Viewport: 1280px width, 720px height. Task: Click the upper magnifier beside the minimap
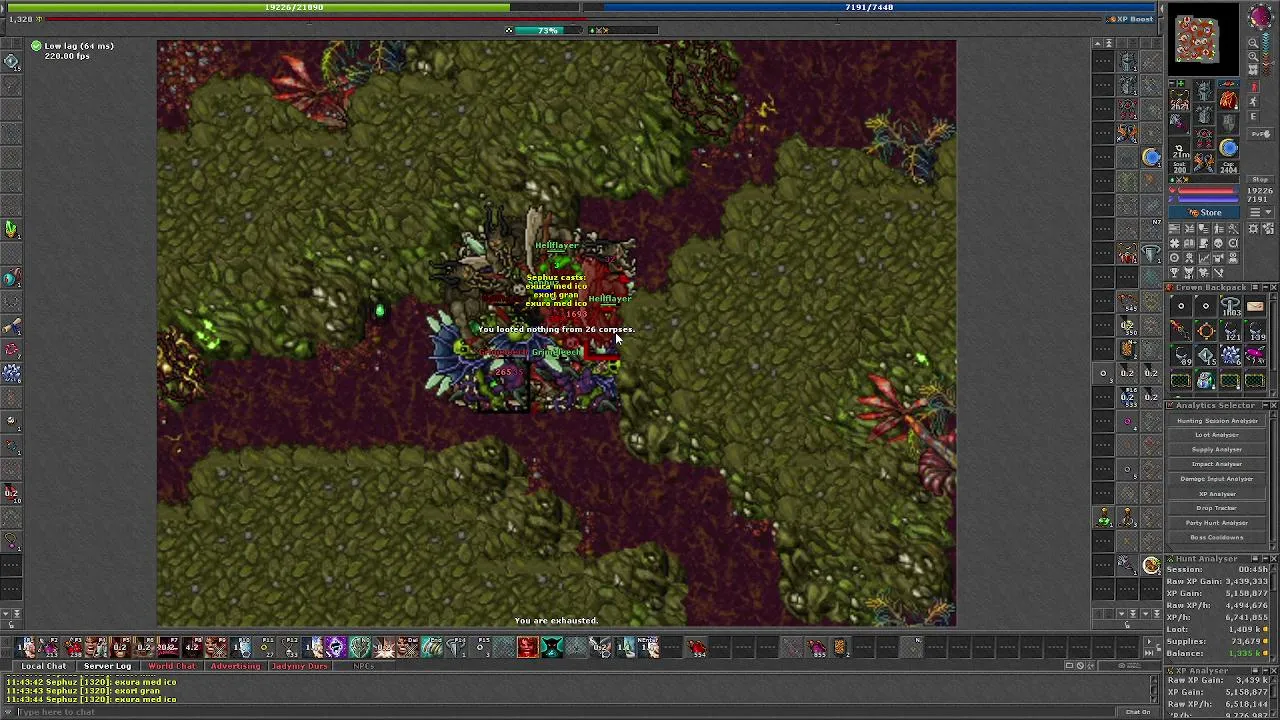click(x=1253, y=44)
